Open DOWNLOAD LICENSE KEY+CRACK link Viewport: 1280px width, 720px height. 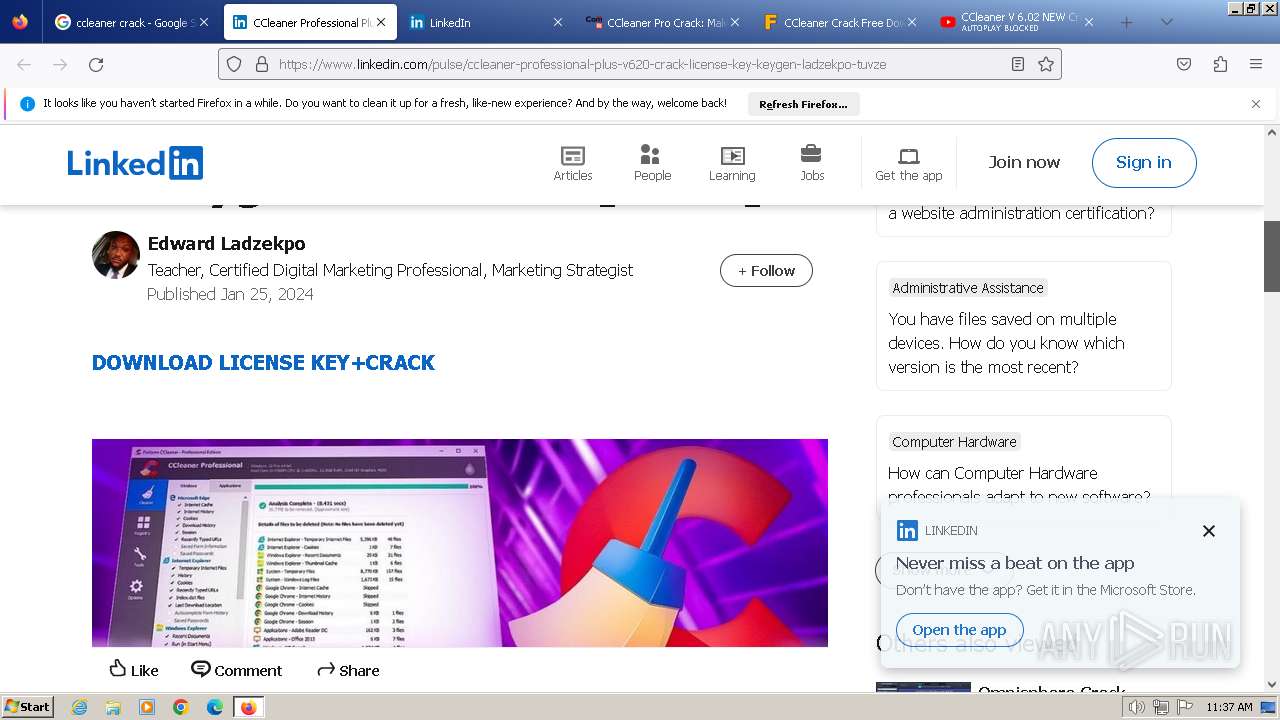tap(263, 363)
